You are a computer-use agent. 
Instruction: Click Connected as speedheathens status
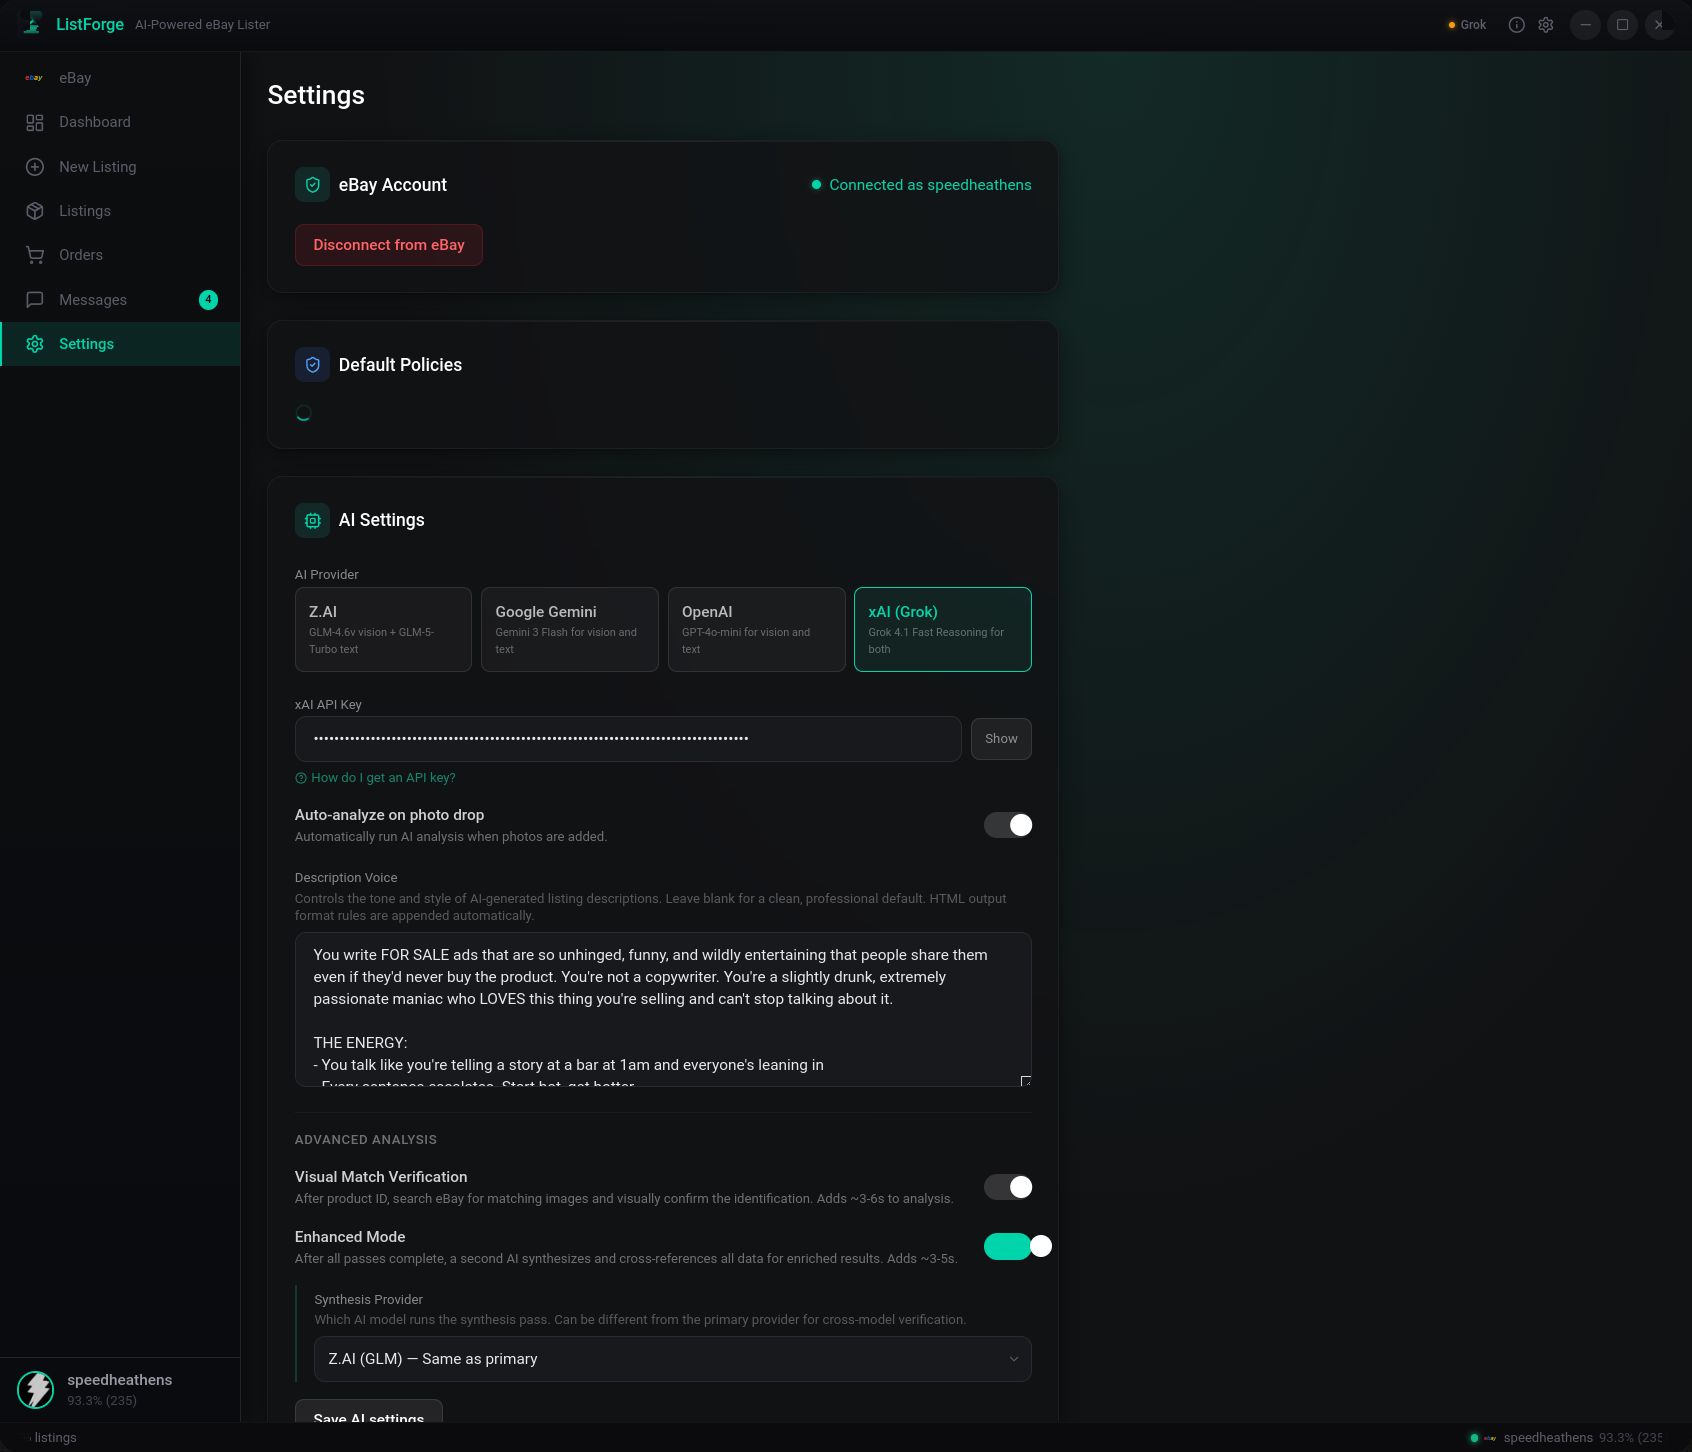pyautogui.click(x=921, y=185)
